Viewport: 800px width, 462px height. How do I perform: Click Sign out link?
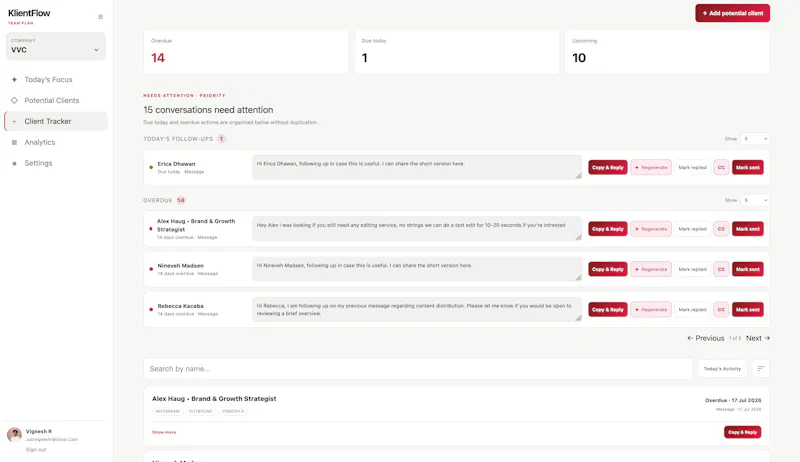[36, 450]
